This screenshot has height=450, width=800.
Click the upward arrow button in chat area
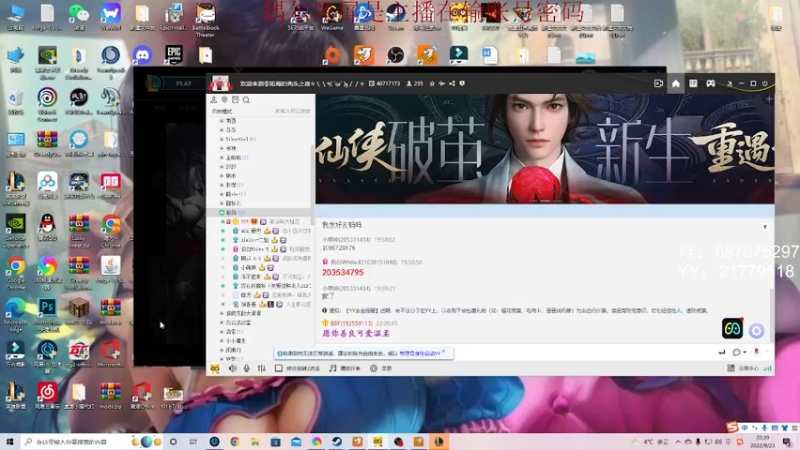(x=765, y=227)
